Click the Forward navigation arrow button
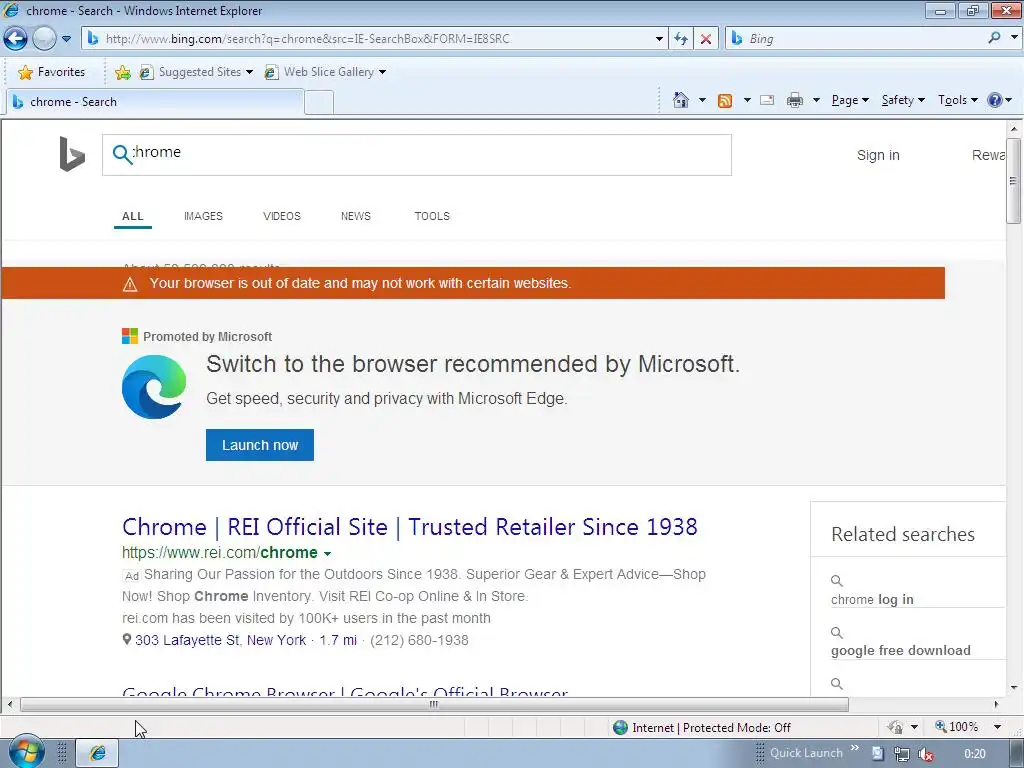Screen dimensions: 1024x768 coord(44,39)
